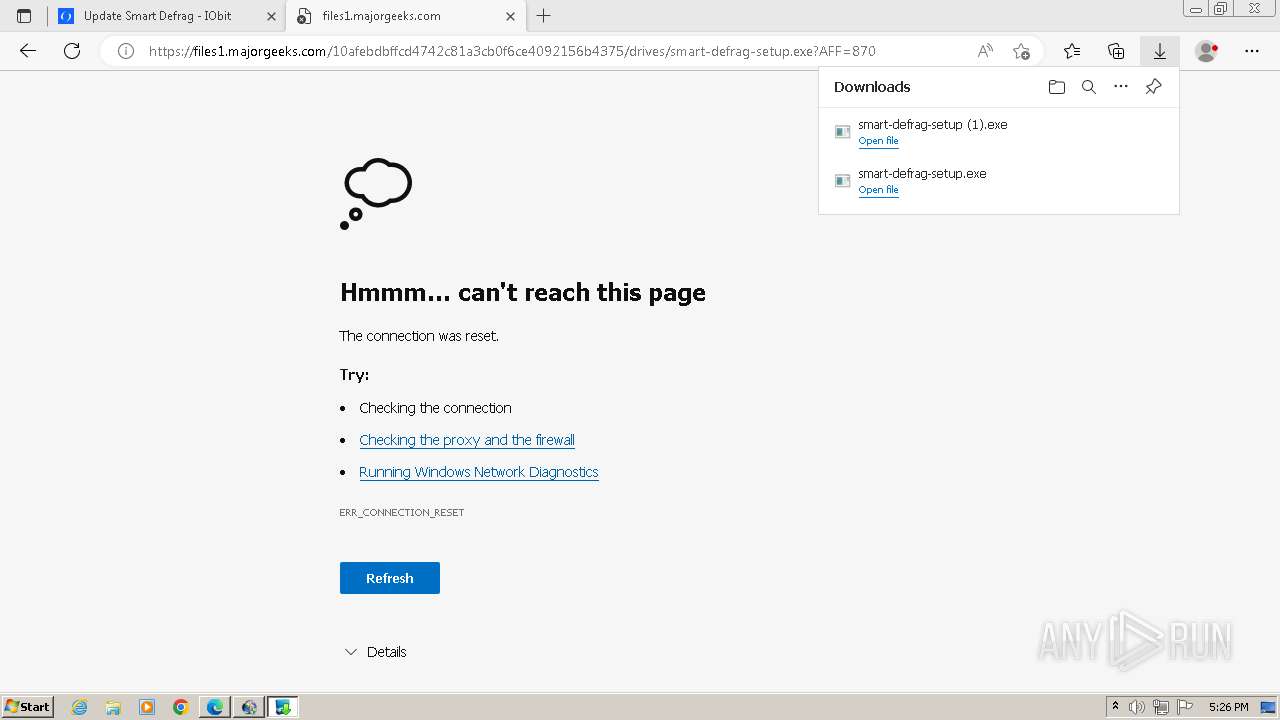Screen dimensions: 1280x720
Task: Select smart-defrag-setup (1).exe download entry
Action: coord(998,132)
